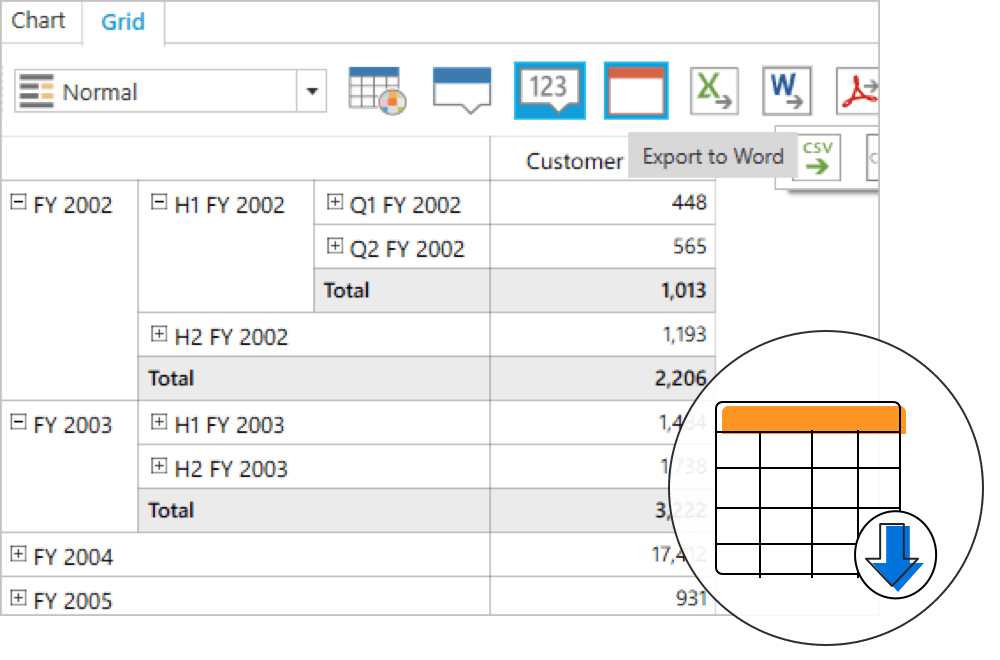Screen dimensions: 1000x660
Task: Export the grid to Excel
Action: click(714, 91)
